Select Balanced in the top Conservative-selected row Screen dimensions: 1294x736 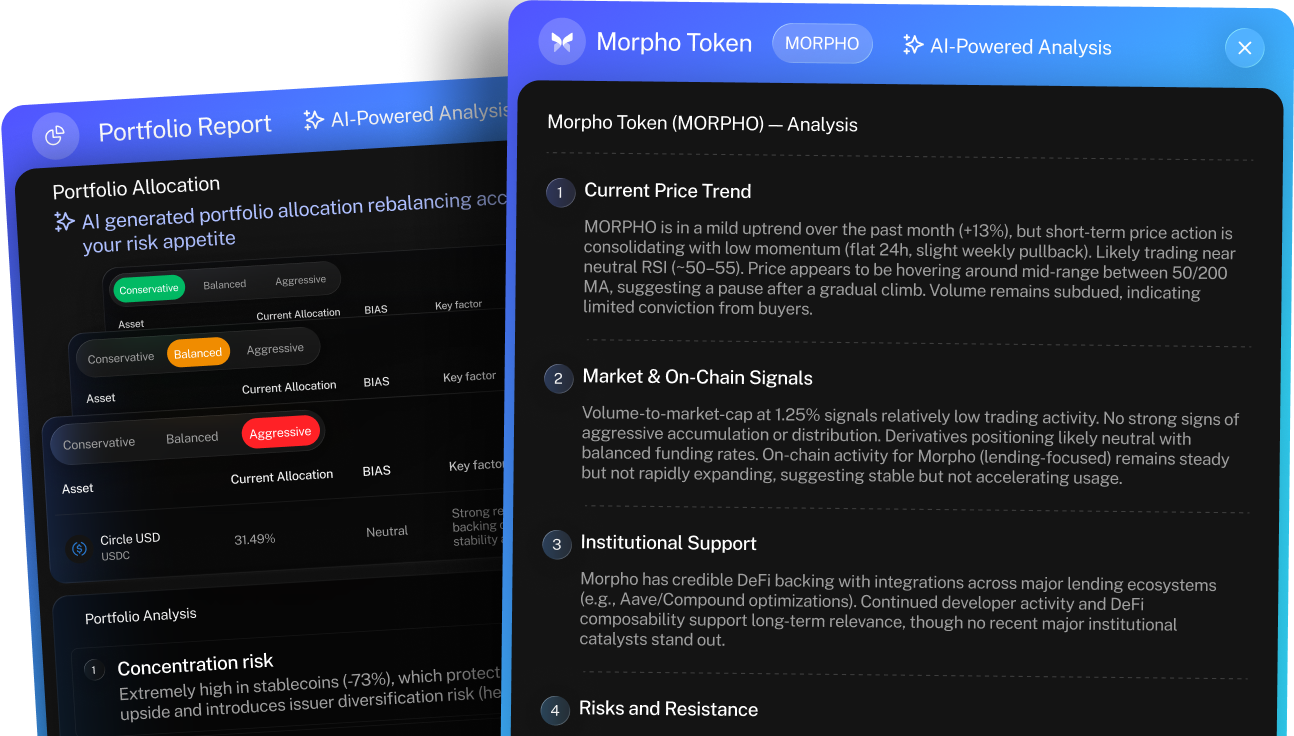[x=225, y=284]
